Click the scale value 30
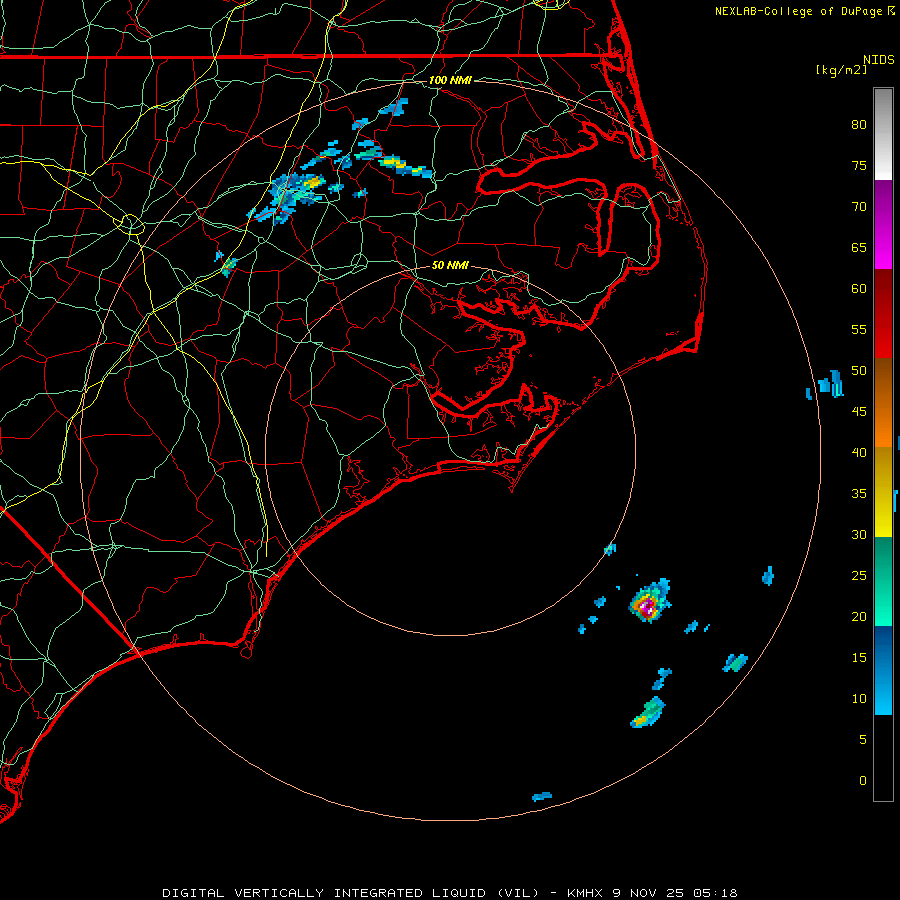The height and width of the screenshot is (900, 900). [859, 534]
